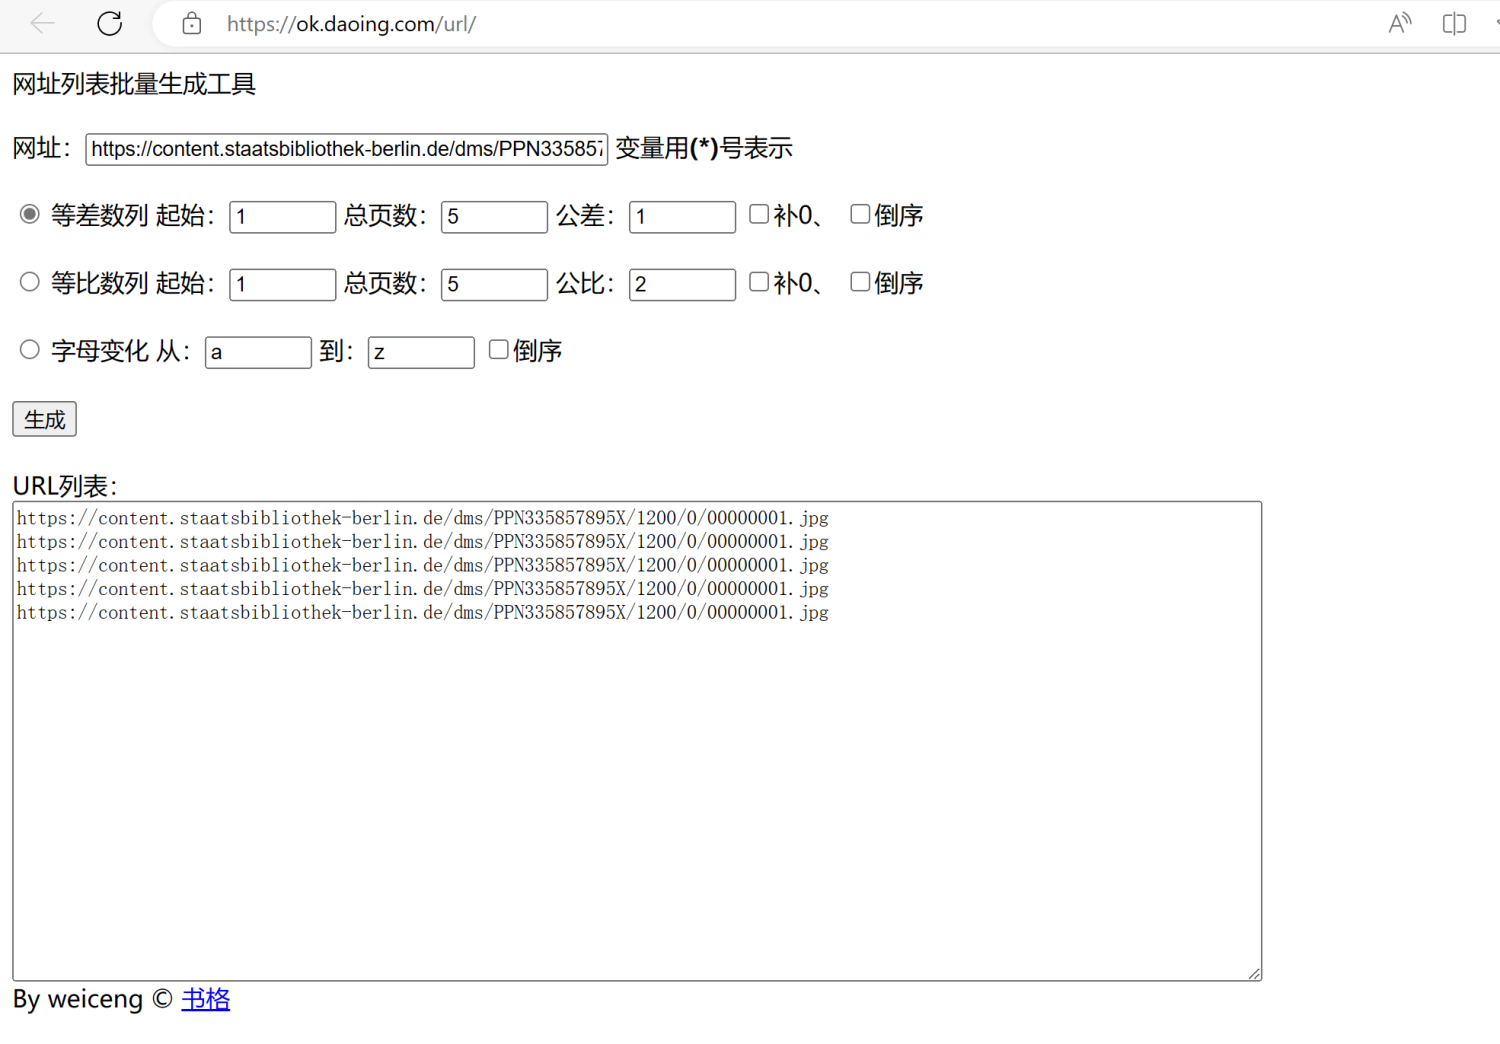Check 补0 option in 等比数列 row

(x=759, y=282)
